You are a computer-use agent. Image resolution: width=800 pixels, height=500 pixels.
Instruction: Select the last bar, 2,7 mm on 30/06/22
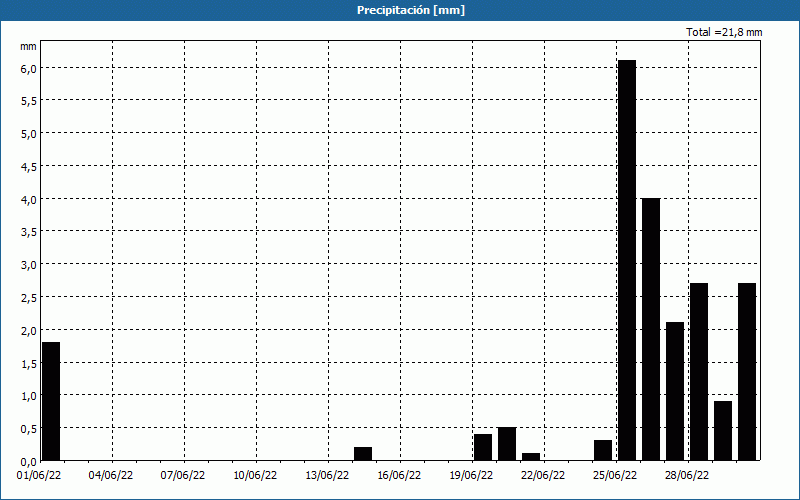[x=747, y=371]
